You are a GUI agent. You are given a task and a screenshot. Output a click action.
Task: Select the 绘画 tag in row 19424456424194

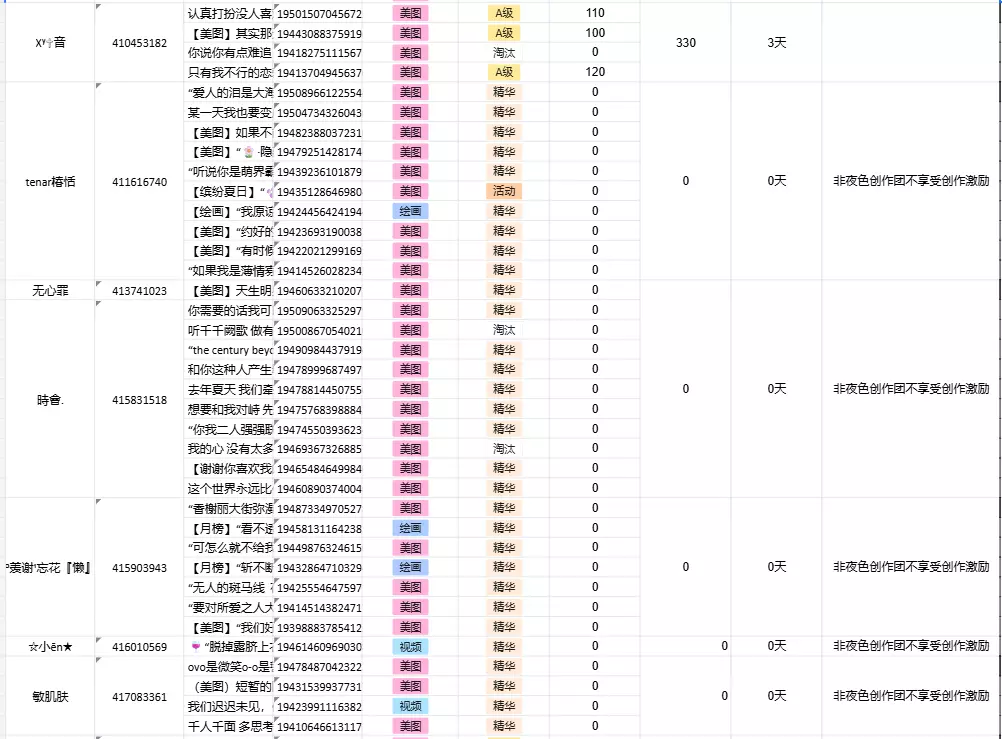pos(410,211)
